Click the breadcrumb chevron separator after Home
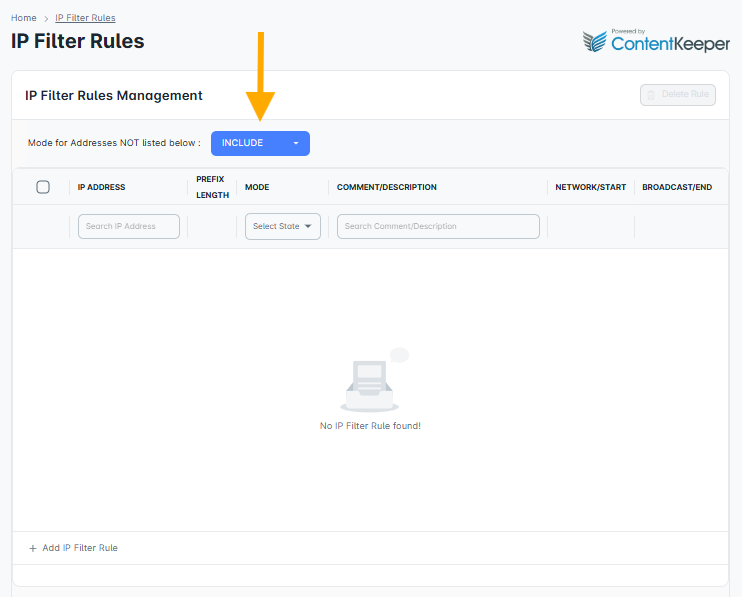The height and width of the screenshot is (597, 742). point(46,18)
